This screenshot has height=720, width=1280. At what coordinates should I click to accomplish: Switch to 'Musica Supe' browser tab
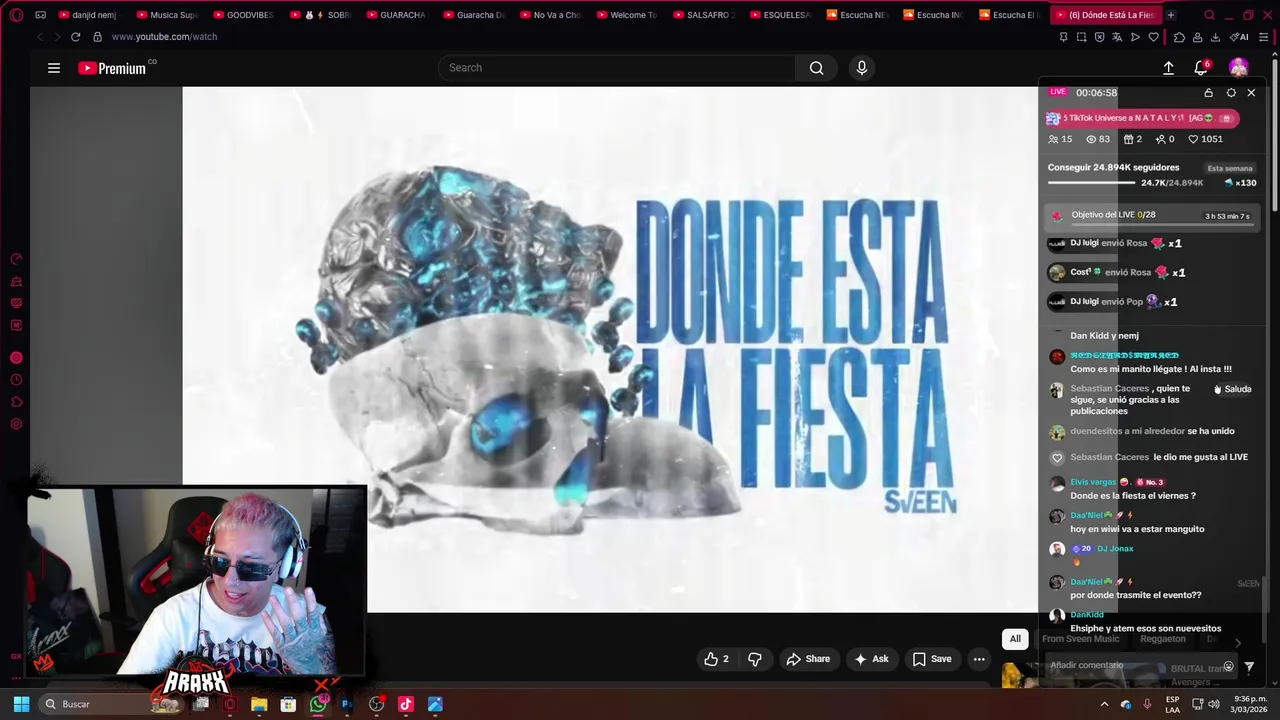[x=167, y=15]
